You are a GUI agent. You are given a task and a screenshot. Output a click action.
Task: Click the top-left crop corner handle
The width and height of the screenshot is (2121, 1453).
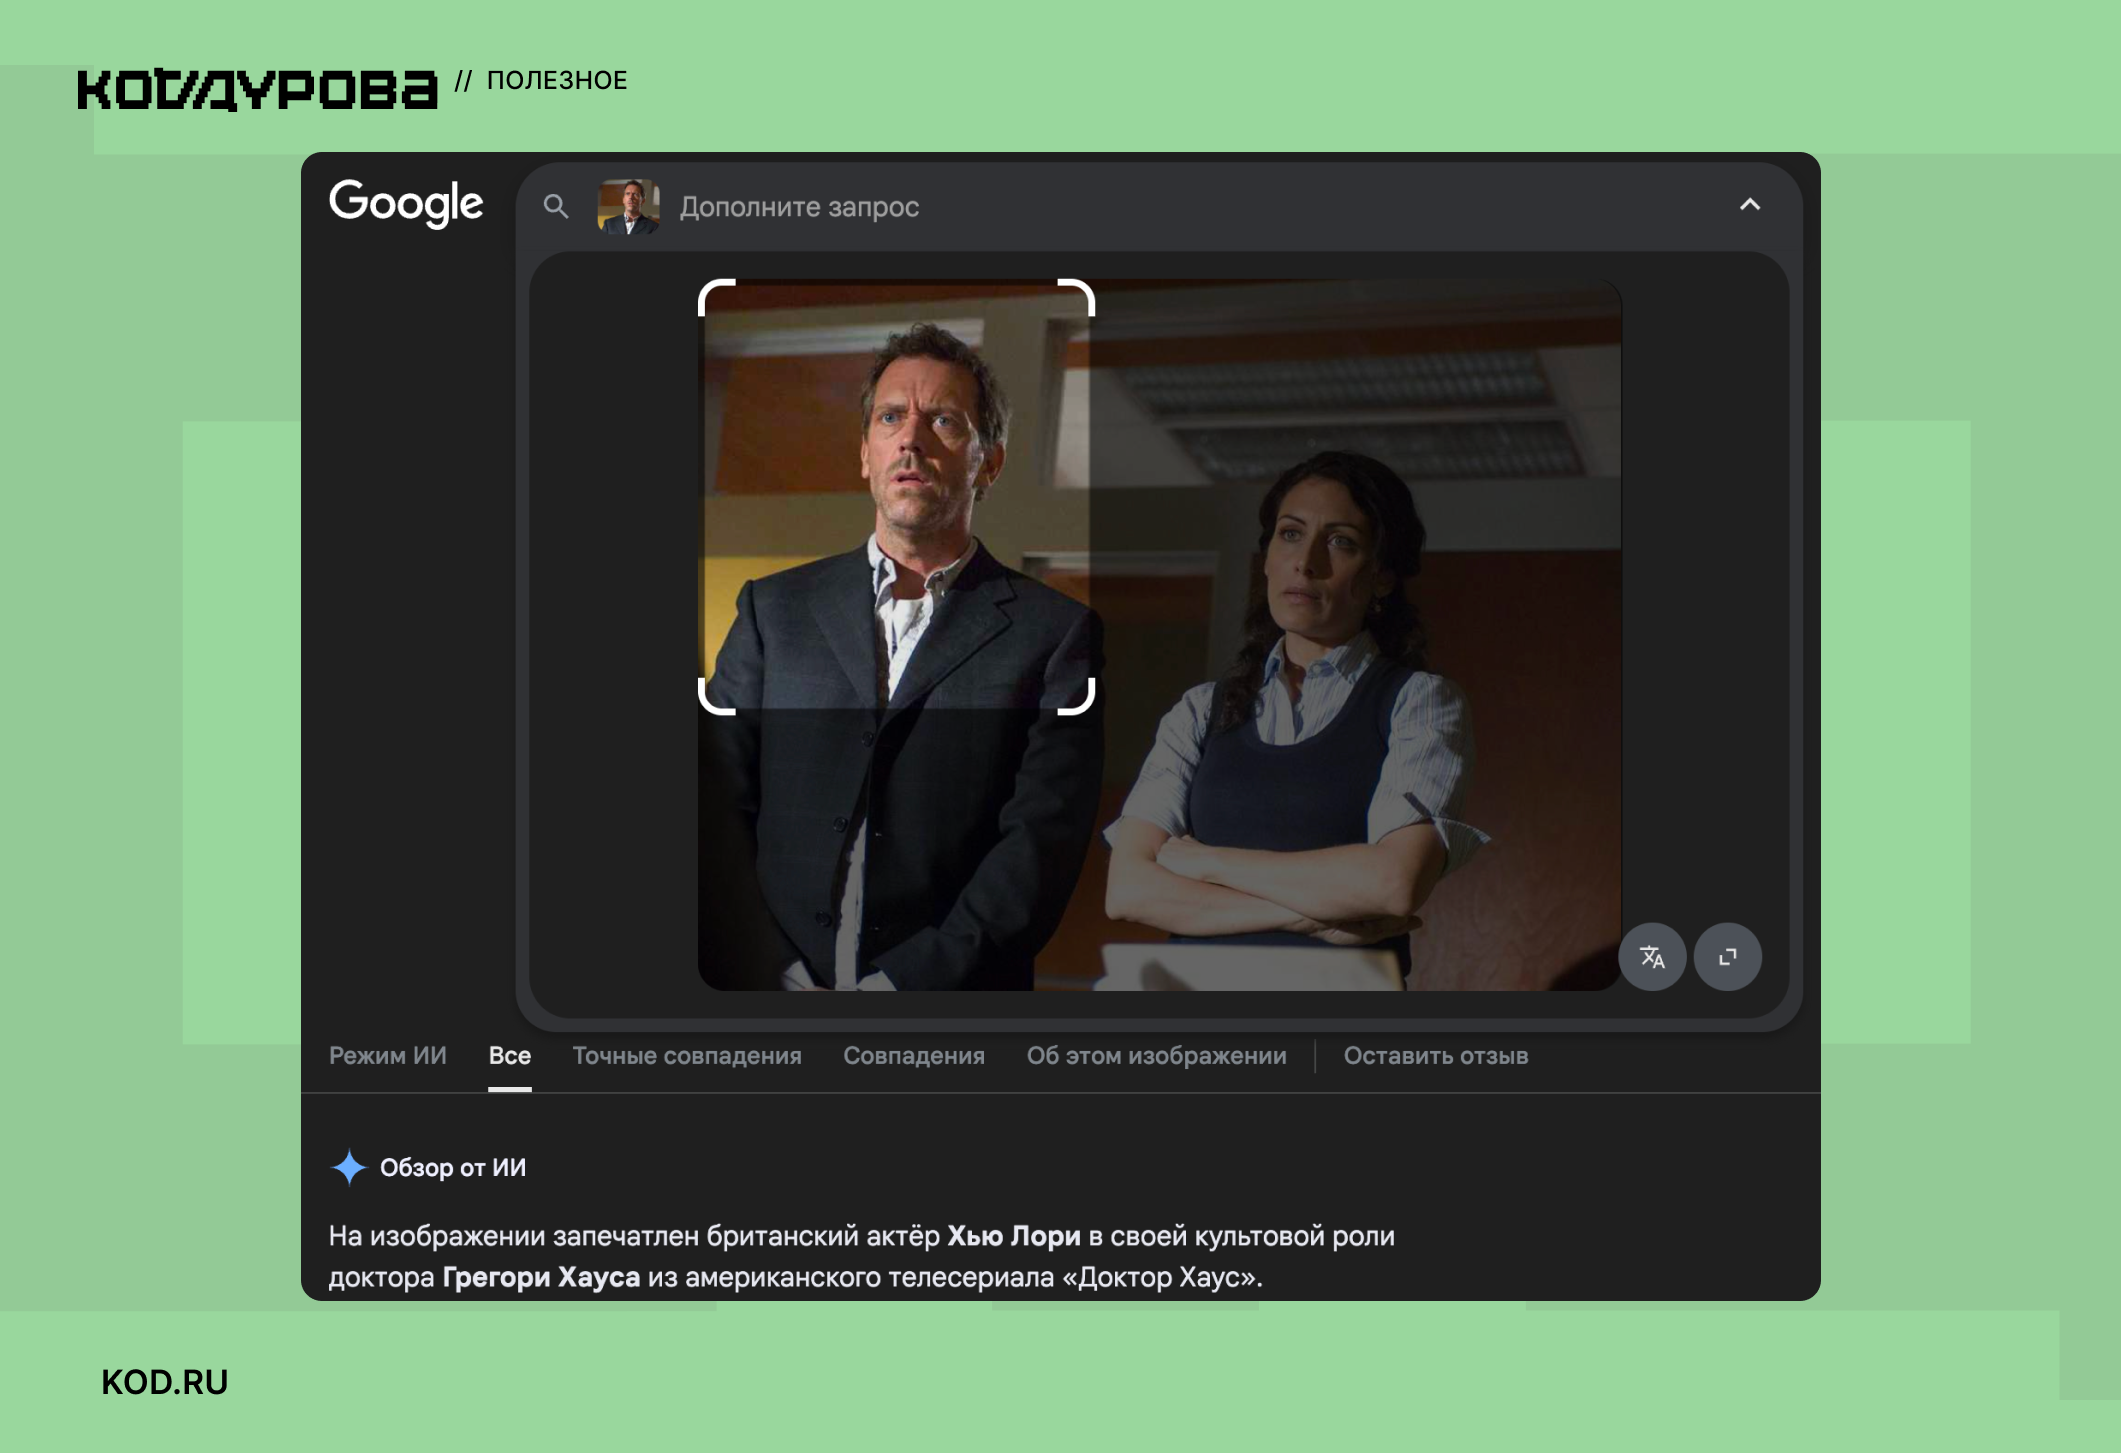pyautogui.click(x=716, y=298)
